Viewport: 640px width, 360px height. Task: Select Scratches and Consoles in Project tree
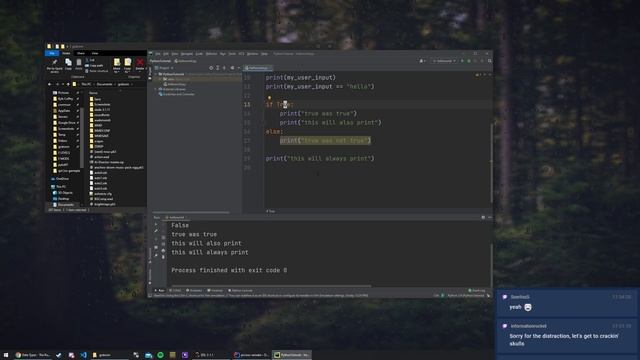point(177,94)
